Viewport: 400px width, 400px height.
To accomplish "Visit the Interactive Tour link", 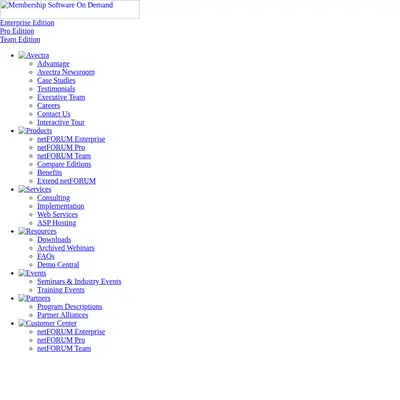I will tap(61, 122).
